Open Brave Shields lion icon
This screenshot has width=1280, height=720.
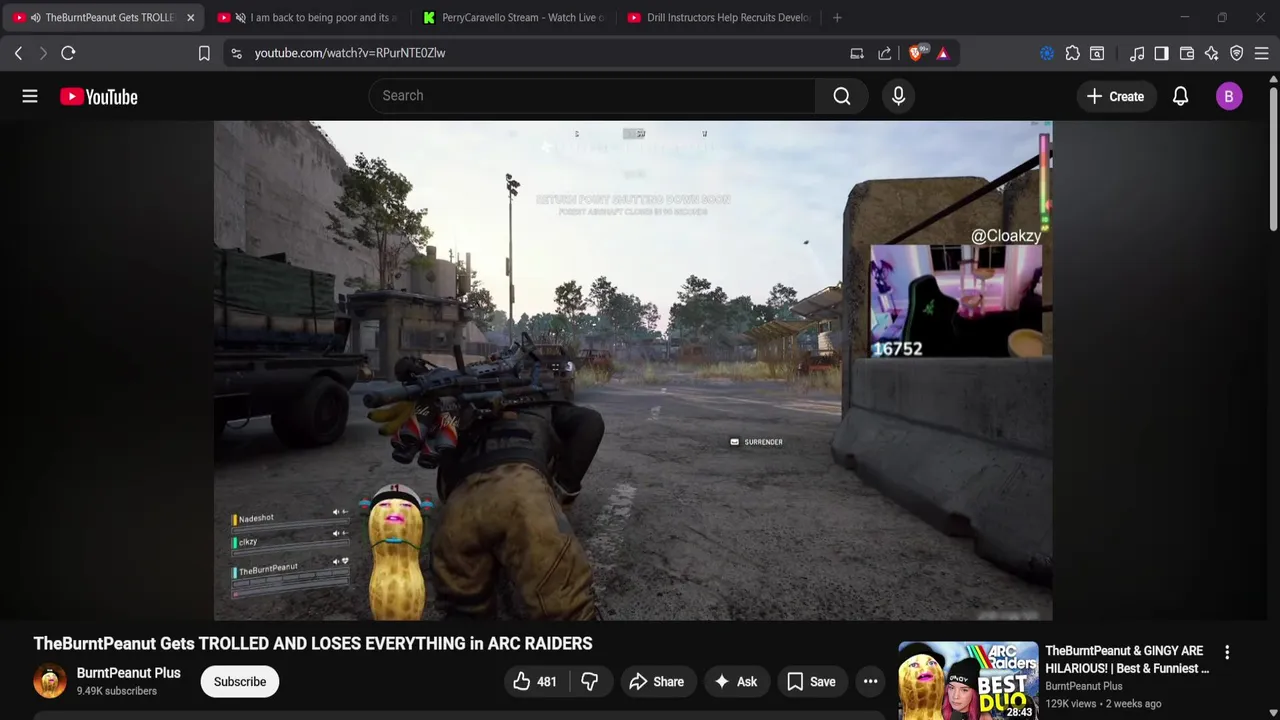pyautogui.click(x=916, y=53)
